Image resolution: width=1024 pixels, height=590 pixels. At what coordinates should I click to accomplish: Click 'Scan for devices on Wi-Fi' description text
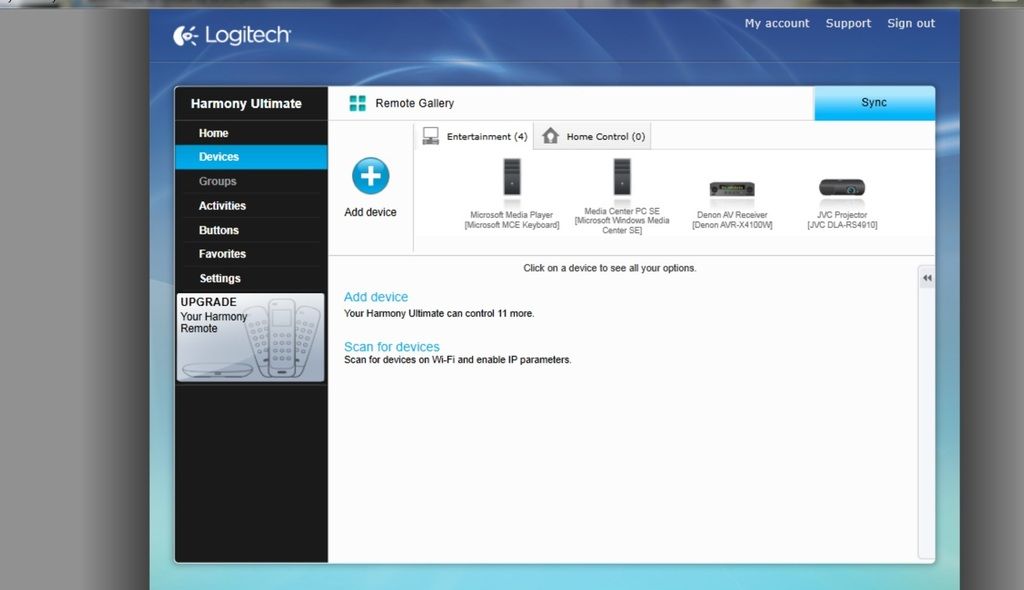coord(458,360)
